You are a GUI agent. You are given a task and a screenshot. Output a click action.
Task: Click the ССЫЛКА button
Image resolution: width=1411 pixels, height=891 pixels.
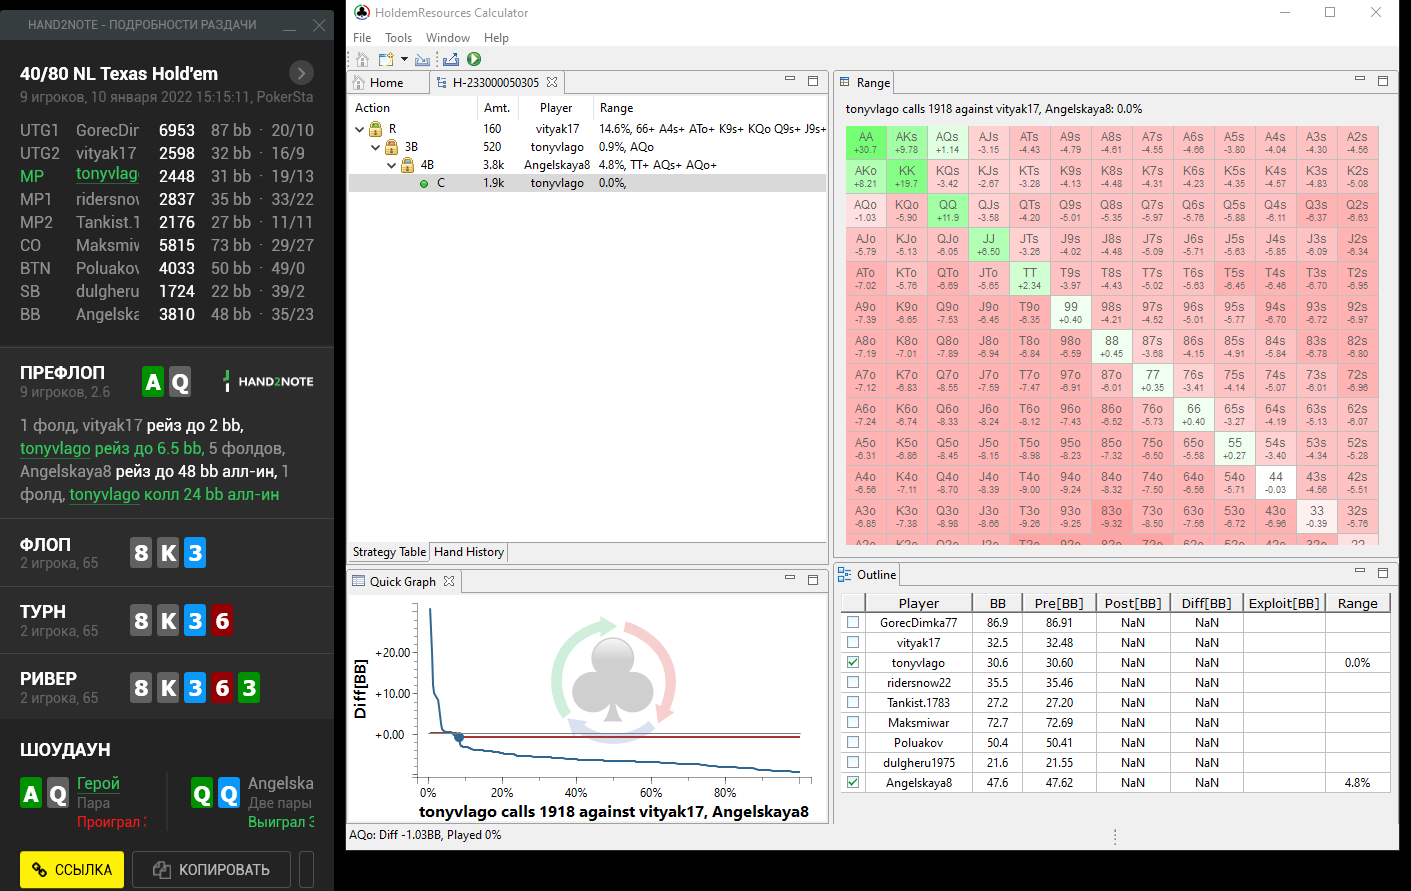tap(72, 870)
